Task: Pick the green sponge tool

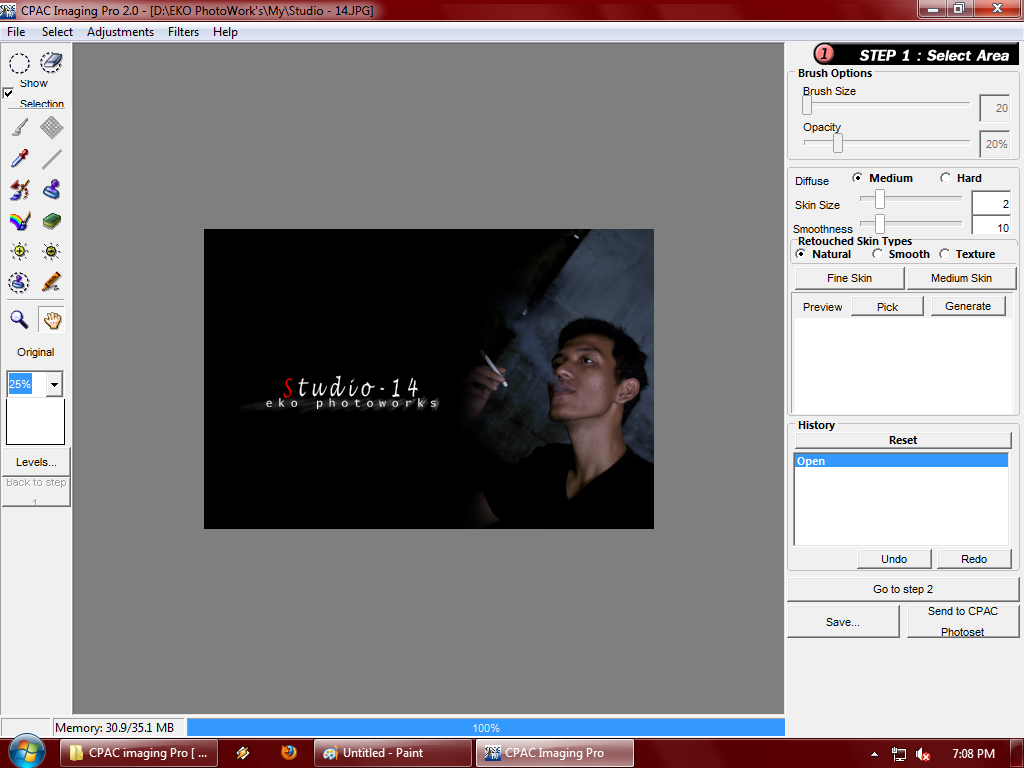Action: [52, 221]
